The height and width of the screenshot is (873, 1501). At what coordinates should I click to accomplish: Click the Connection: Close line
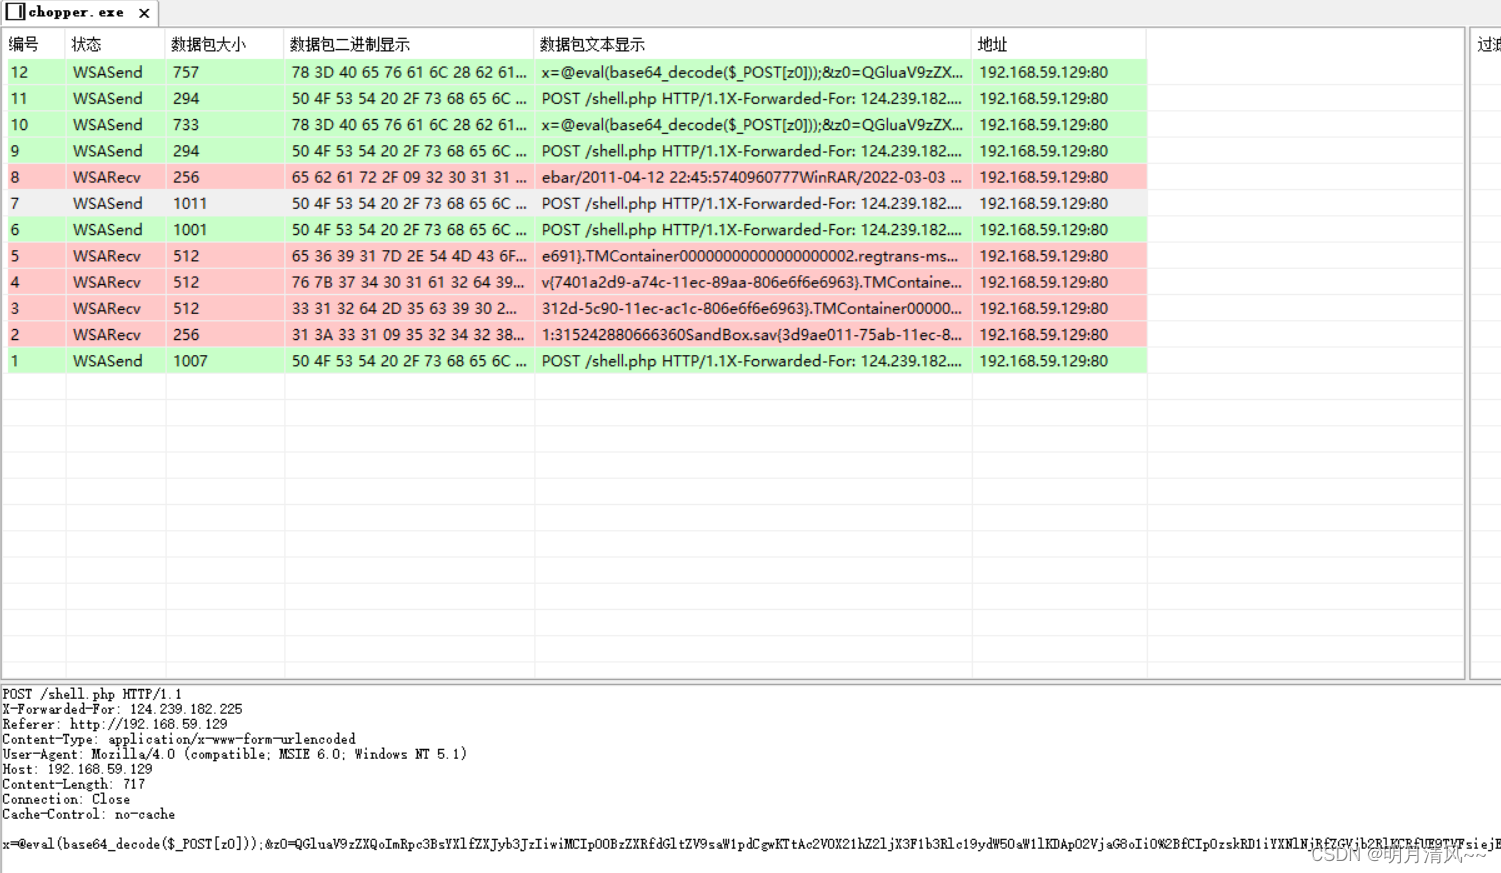click(x=66, y=799)
